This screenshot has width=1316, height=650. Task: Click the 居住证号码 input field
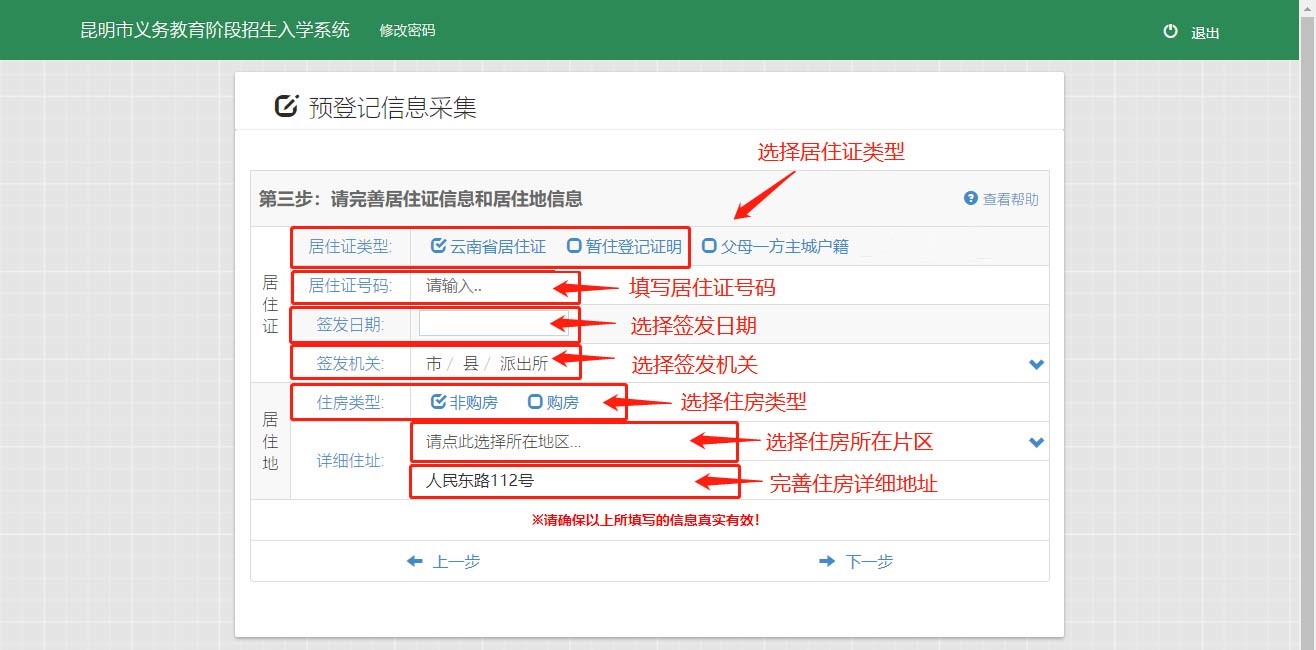pyautogui.click(x=485, y=286)
